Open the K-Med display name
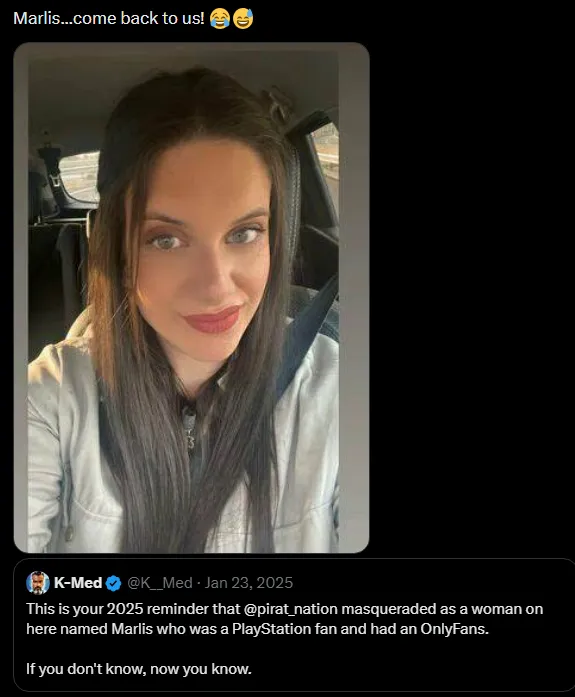 point(78,583)
